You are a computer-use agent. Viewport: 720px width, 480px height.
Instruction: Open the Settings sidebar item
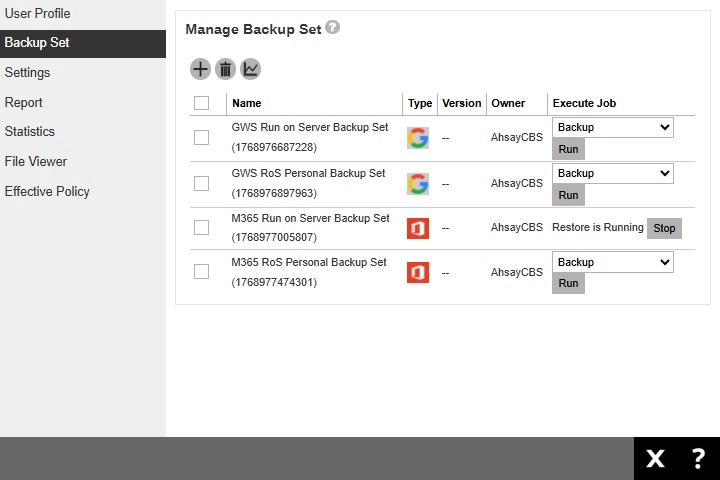click(x=27, y=73)
